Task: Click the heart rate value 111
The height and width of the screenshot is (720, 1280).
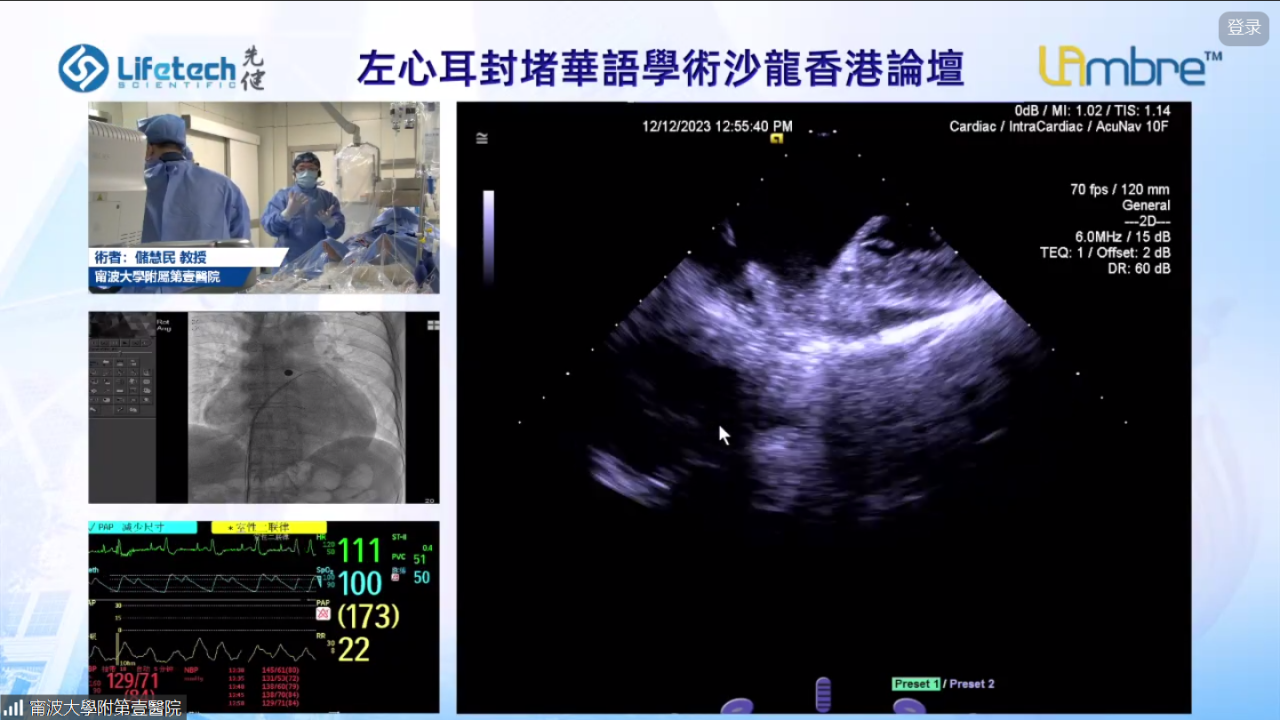Action: pos(359,551)
